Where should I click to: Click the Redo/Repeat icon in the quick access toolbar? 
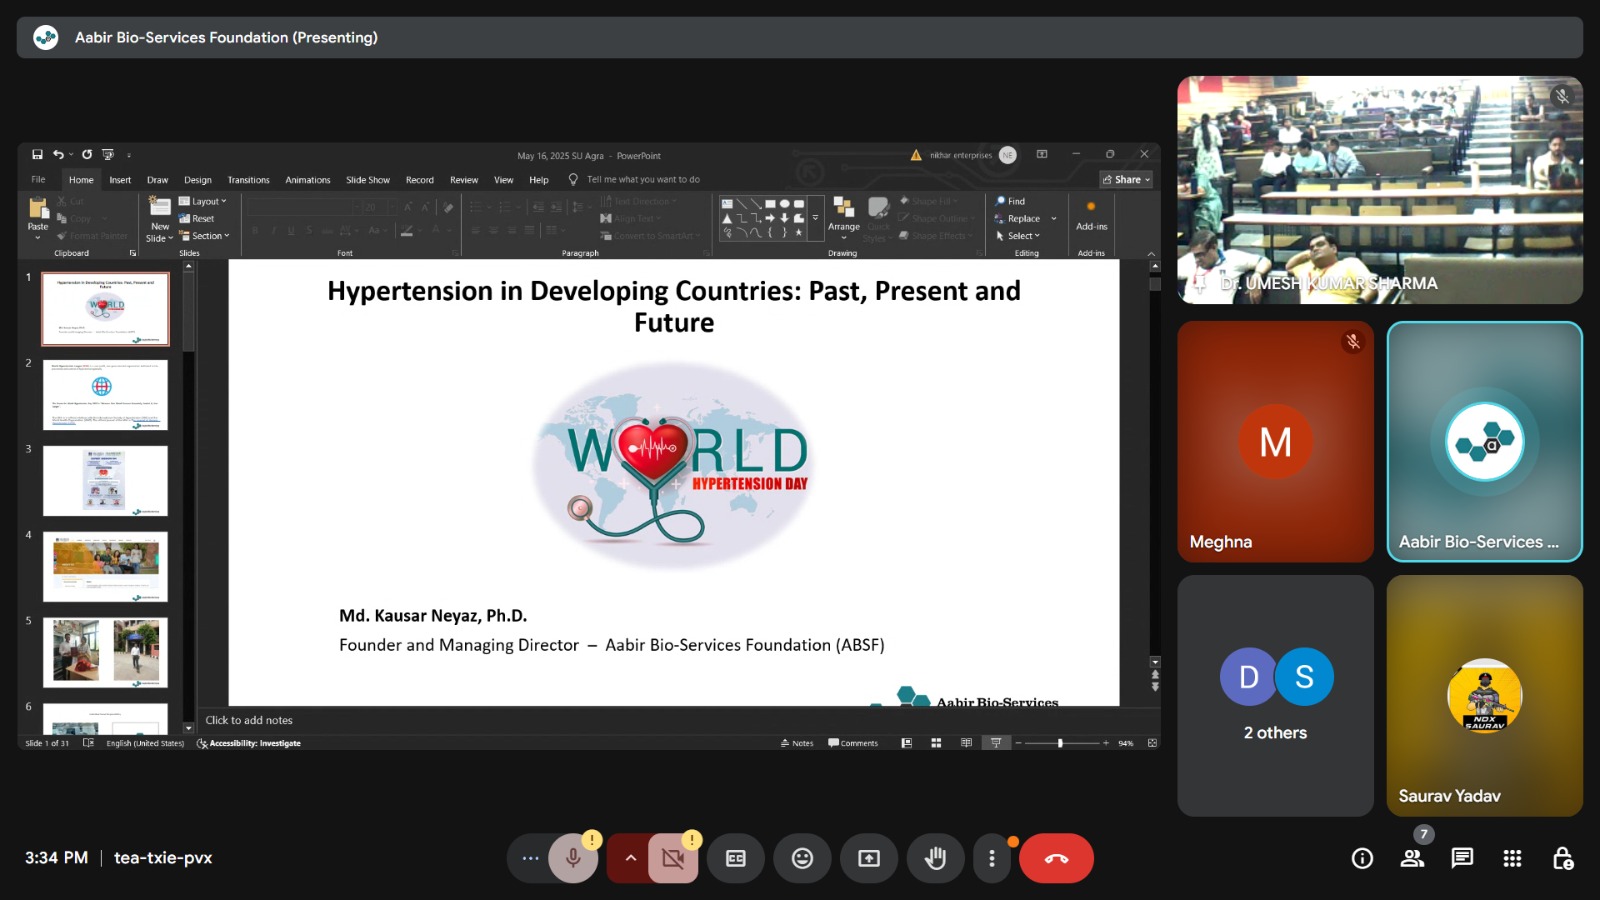[87, 154]
